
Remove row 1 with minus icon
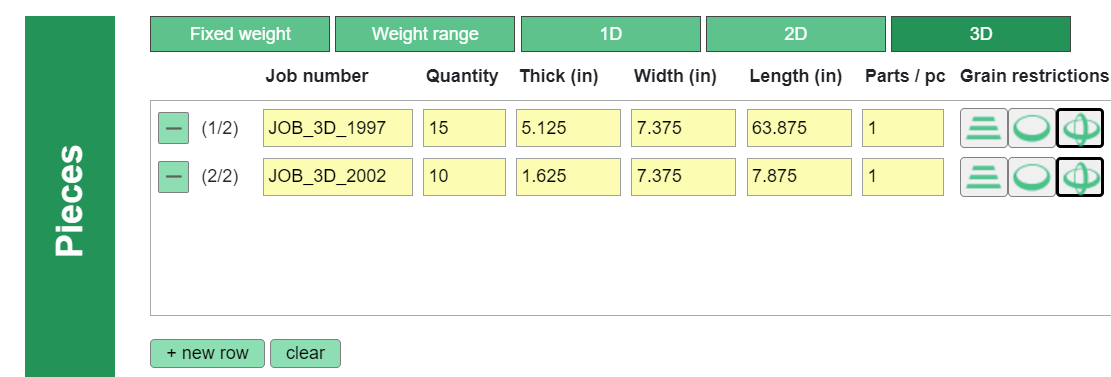pos(173,128)
